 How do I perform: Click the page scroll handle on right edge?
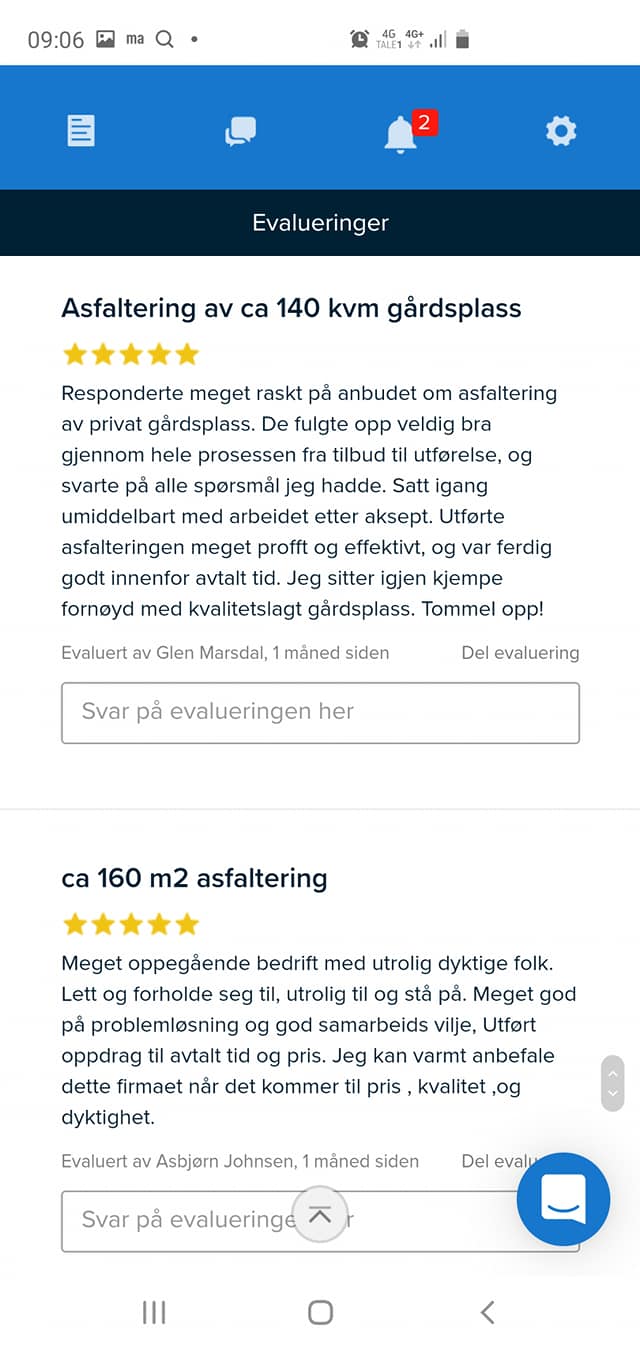pyautogui.click(x=613, y=1083)
